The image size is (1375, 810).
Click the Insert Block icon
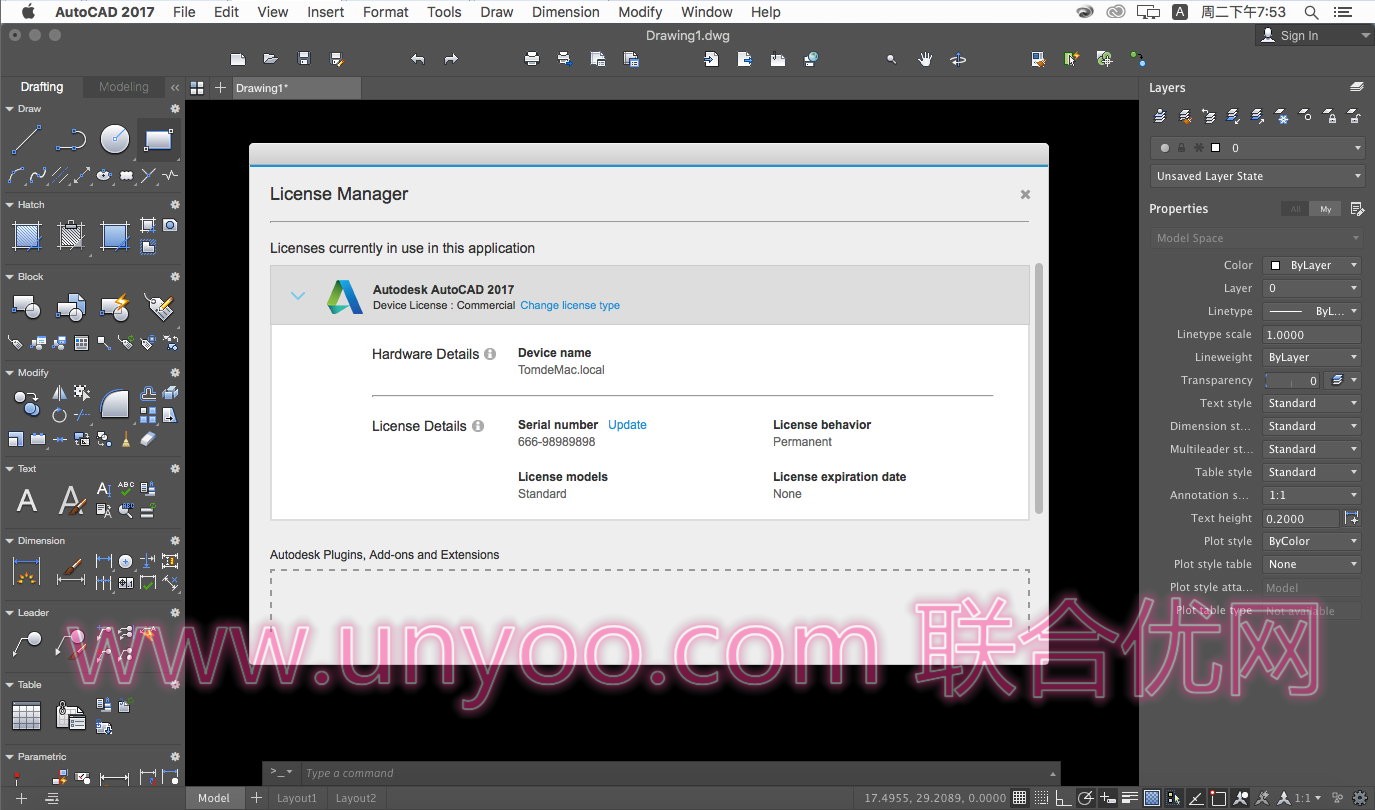(x=27, y=307)
